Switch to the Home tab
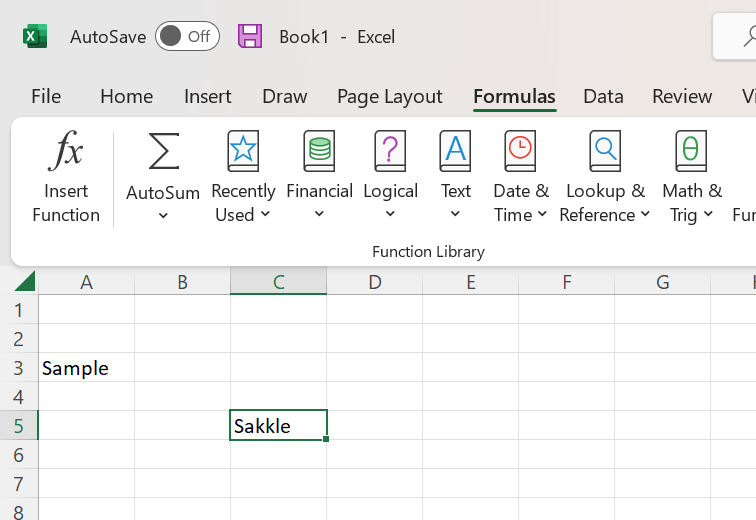This screenshot has height=520, width=756. 126,96
